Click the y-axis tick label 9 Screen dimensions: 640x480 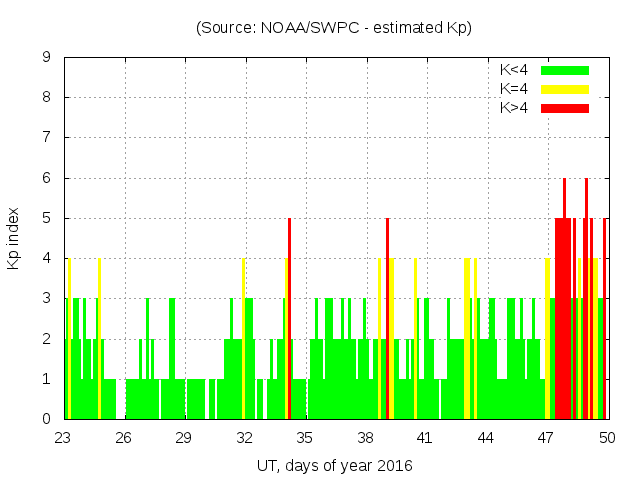click(47, 58)
